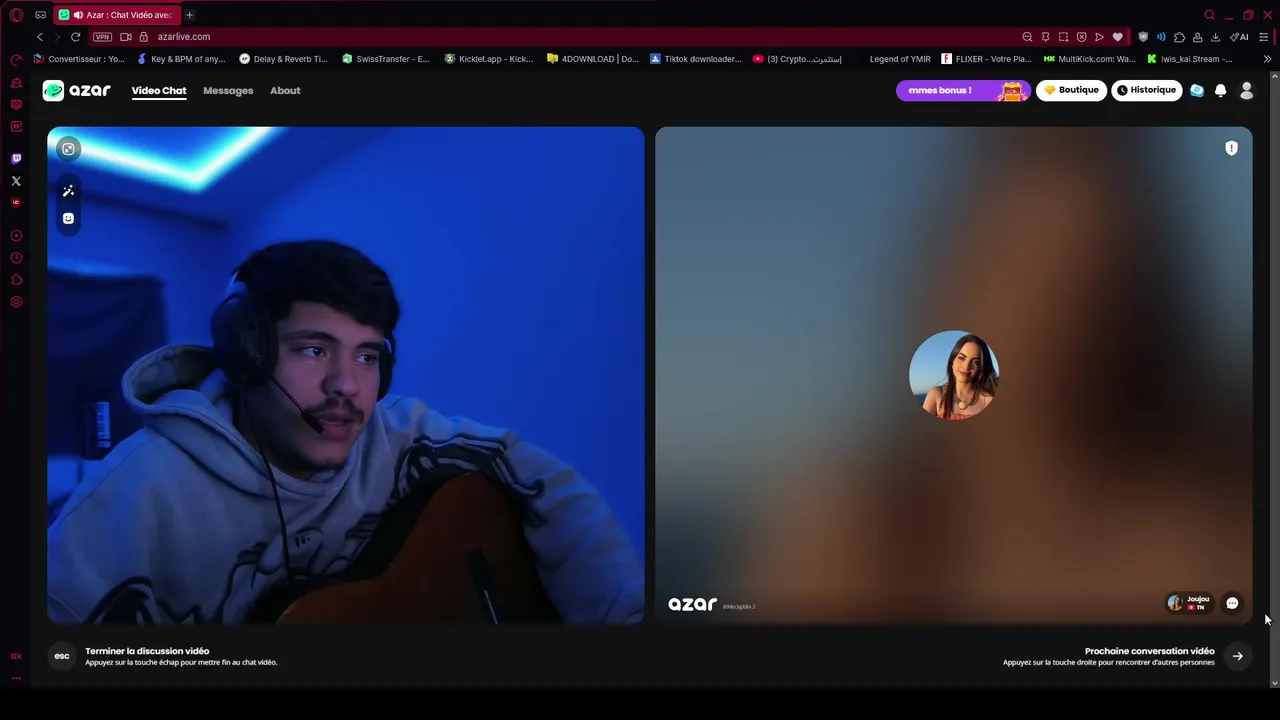Reload the current page

[75, 37]
